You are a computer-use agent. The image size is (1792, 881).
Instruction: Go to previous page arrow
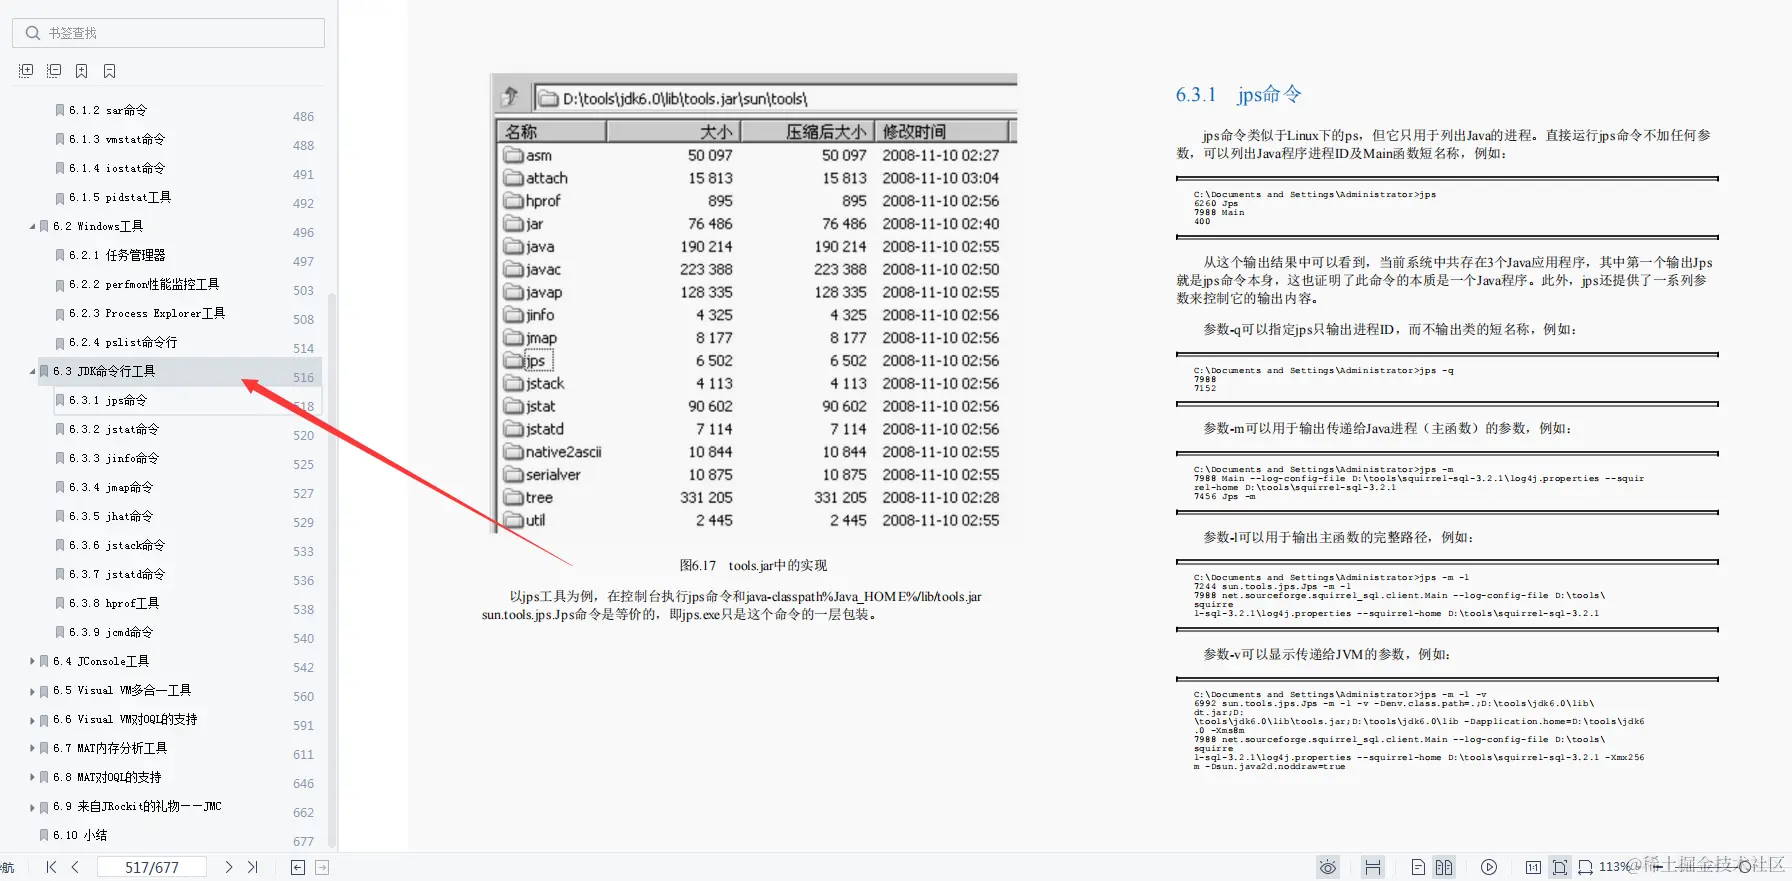pyautogui.click(x=75, y=867)
